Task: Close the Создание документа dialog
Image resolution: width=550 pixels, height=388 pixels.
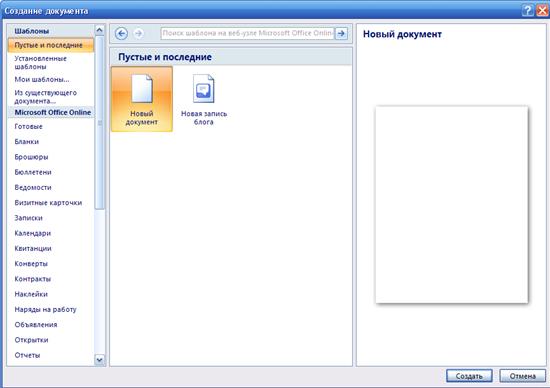Action: (x=542, y=11)
